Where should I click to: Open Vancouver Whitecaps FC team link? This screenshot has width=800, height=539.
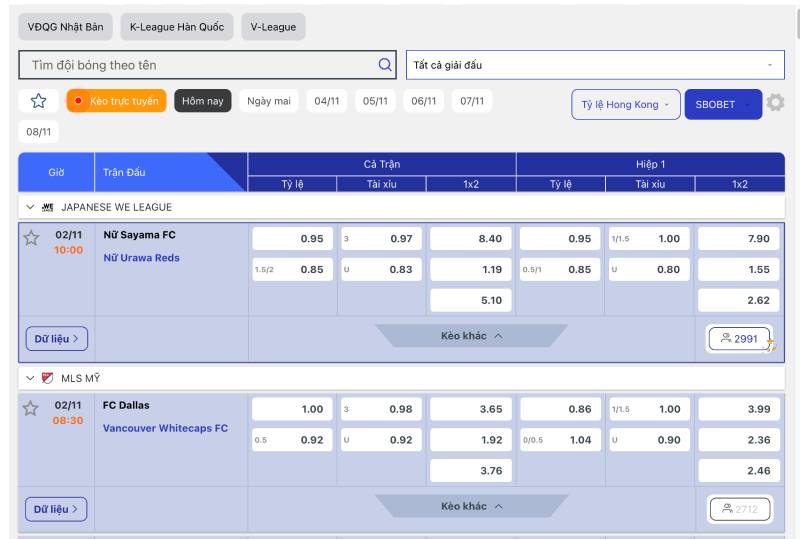[x=165, y=428]
